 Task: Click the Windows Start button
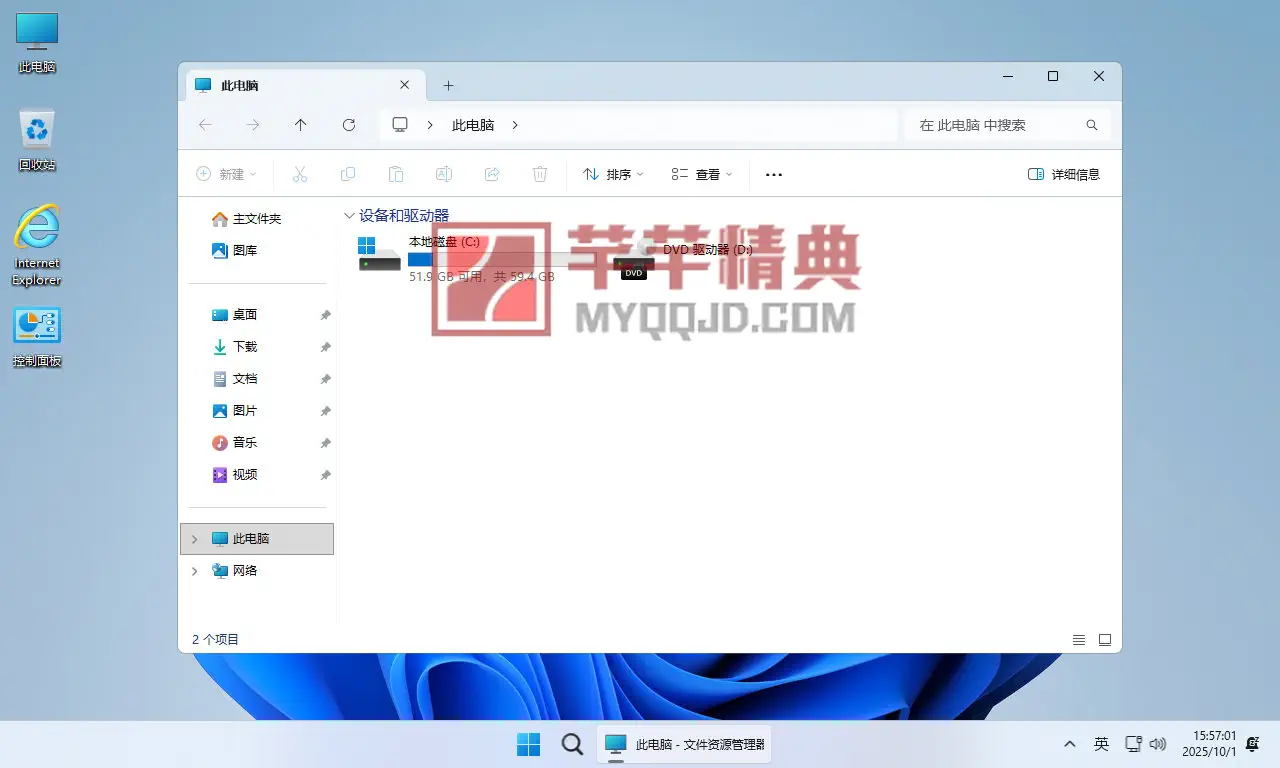528,744
